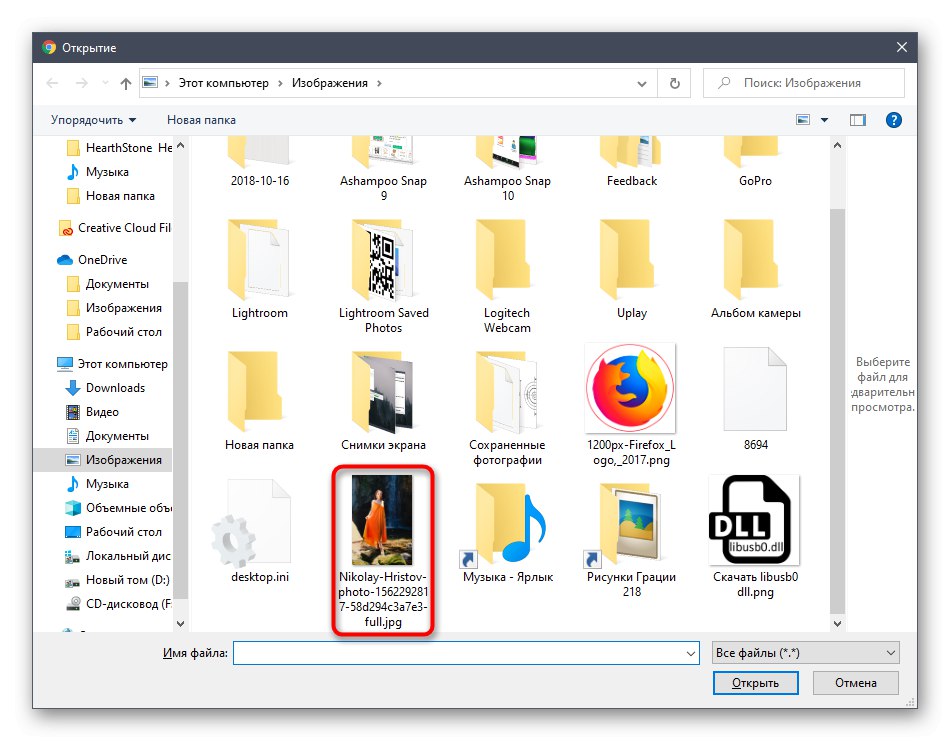Expand chevron after Изображения in address bar

(379, 83)
